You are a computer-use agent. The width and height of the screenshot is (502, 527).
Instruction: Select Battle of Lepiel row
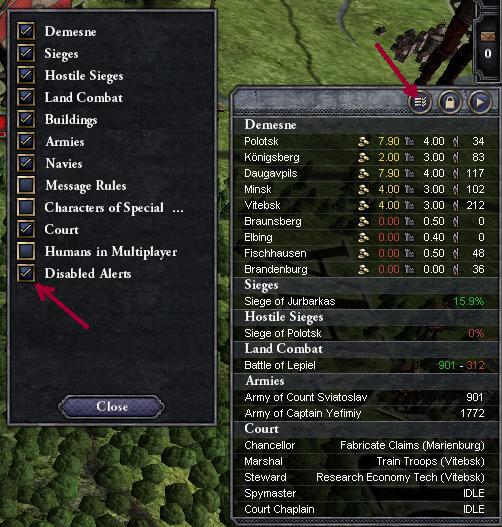click(x=366, y=365)
